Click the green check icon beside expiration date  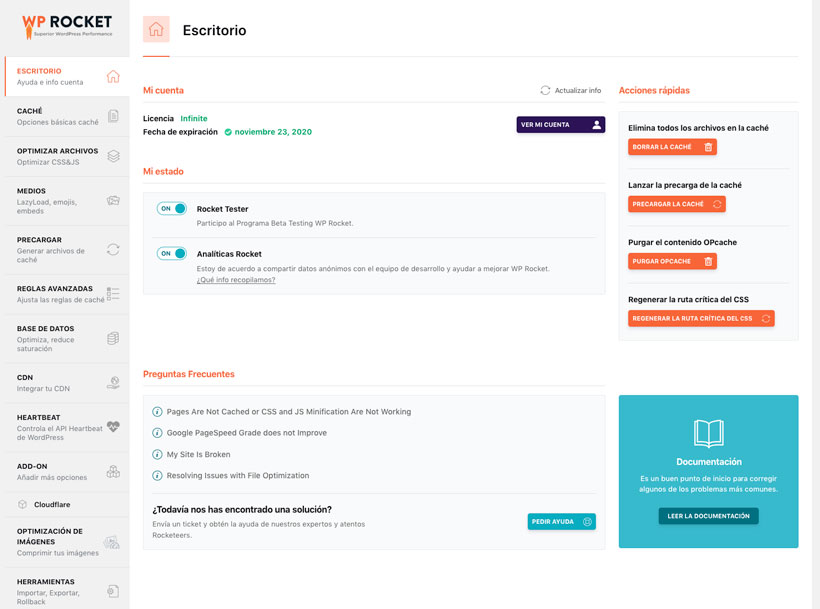[228, 132]
